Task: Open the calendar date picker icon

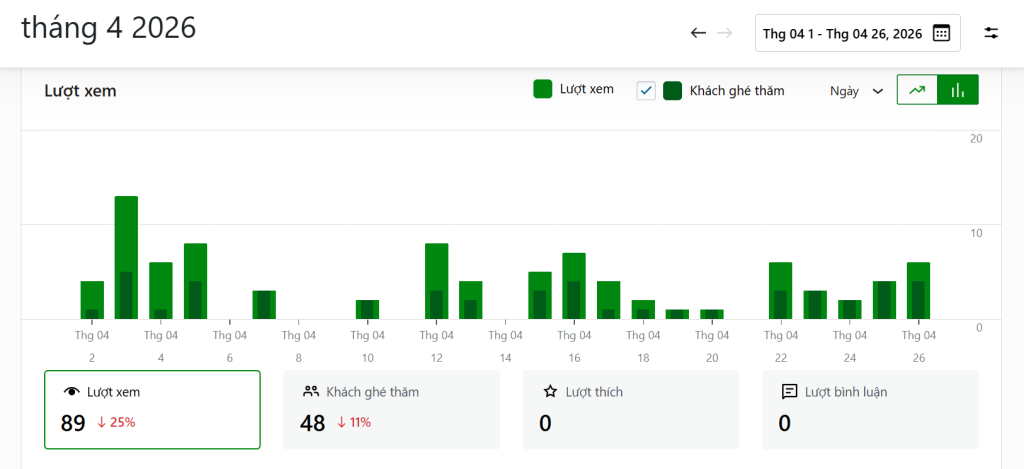Action: pyautogui.click(x=941, y=33)
